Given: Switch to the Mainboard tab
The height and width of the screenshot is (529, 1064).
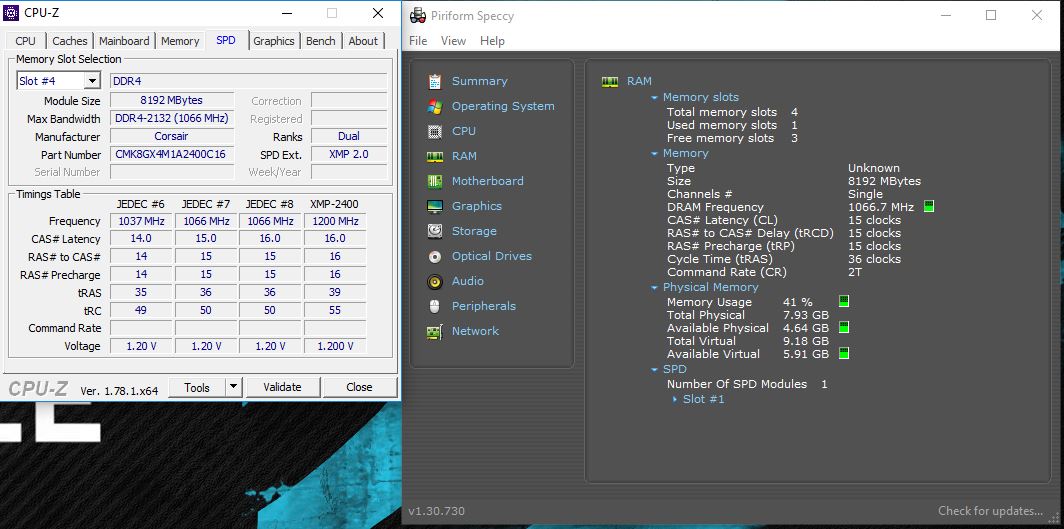Looking at the screenshot, I should (x=124, y=41).
